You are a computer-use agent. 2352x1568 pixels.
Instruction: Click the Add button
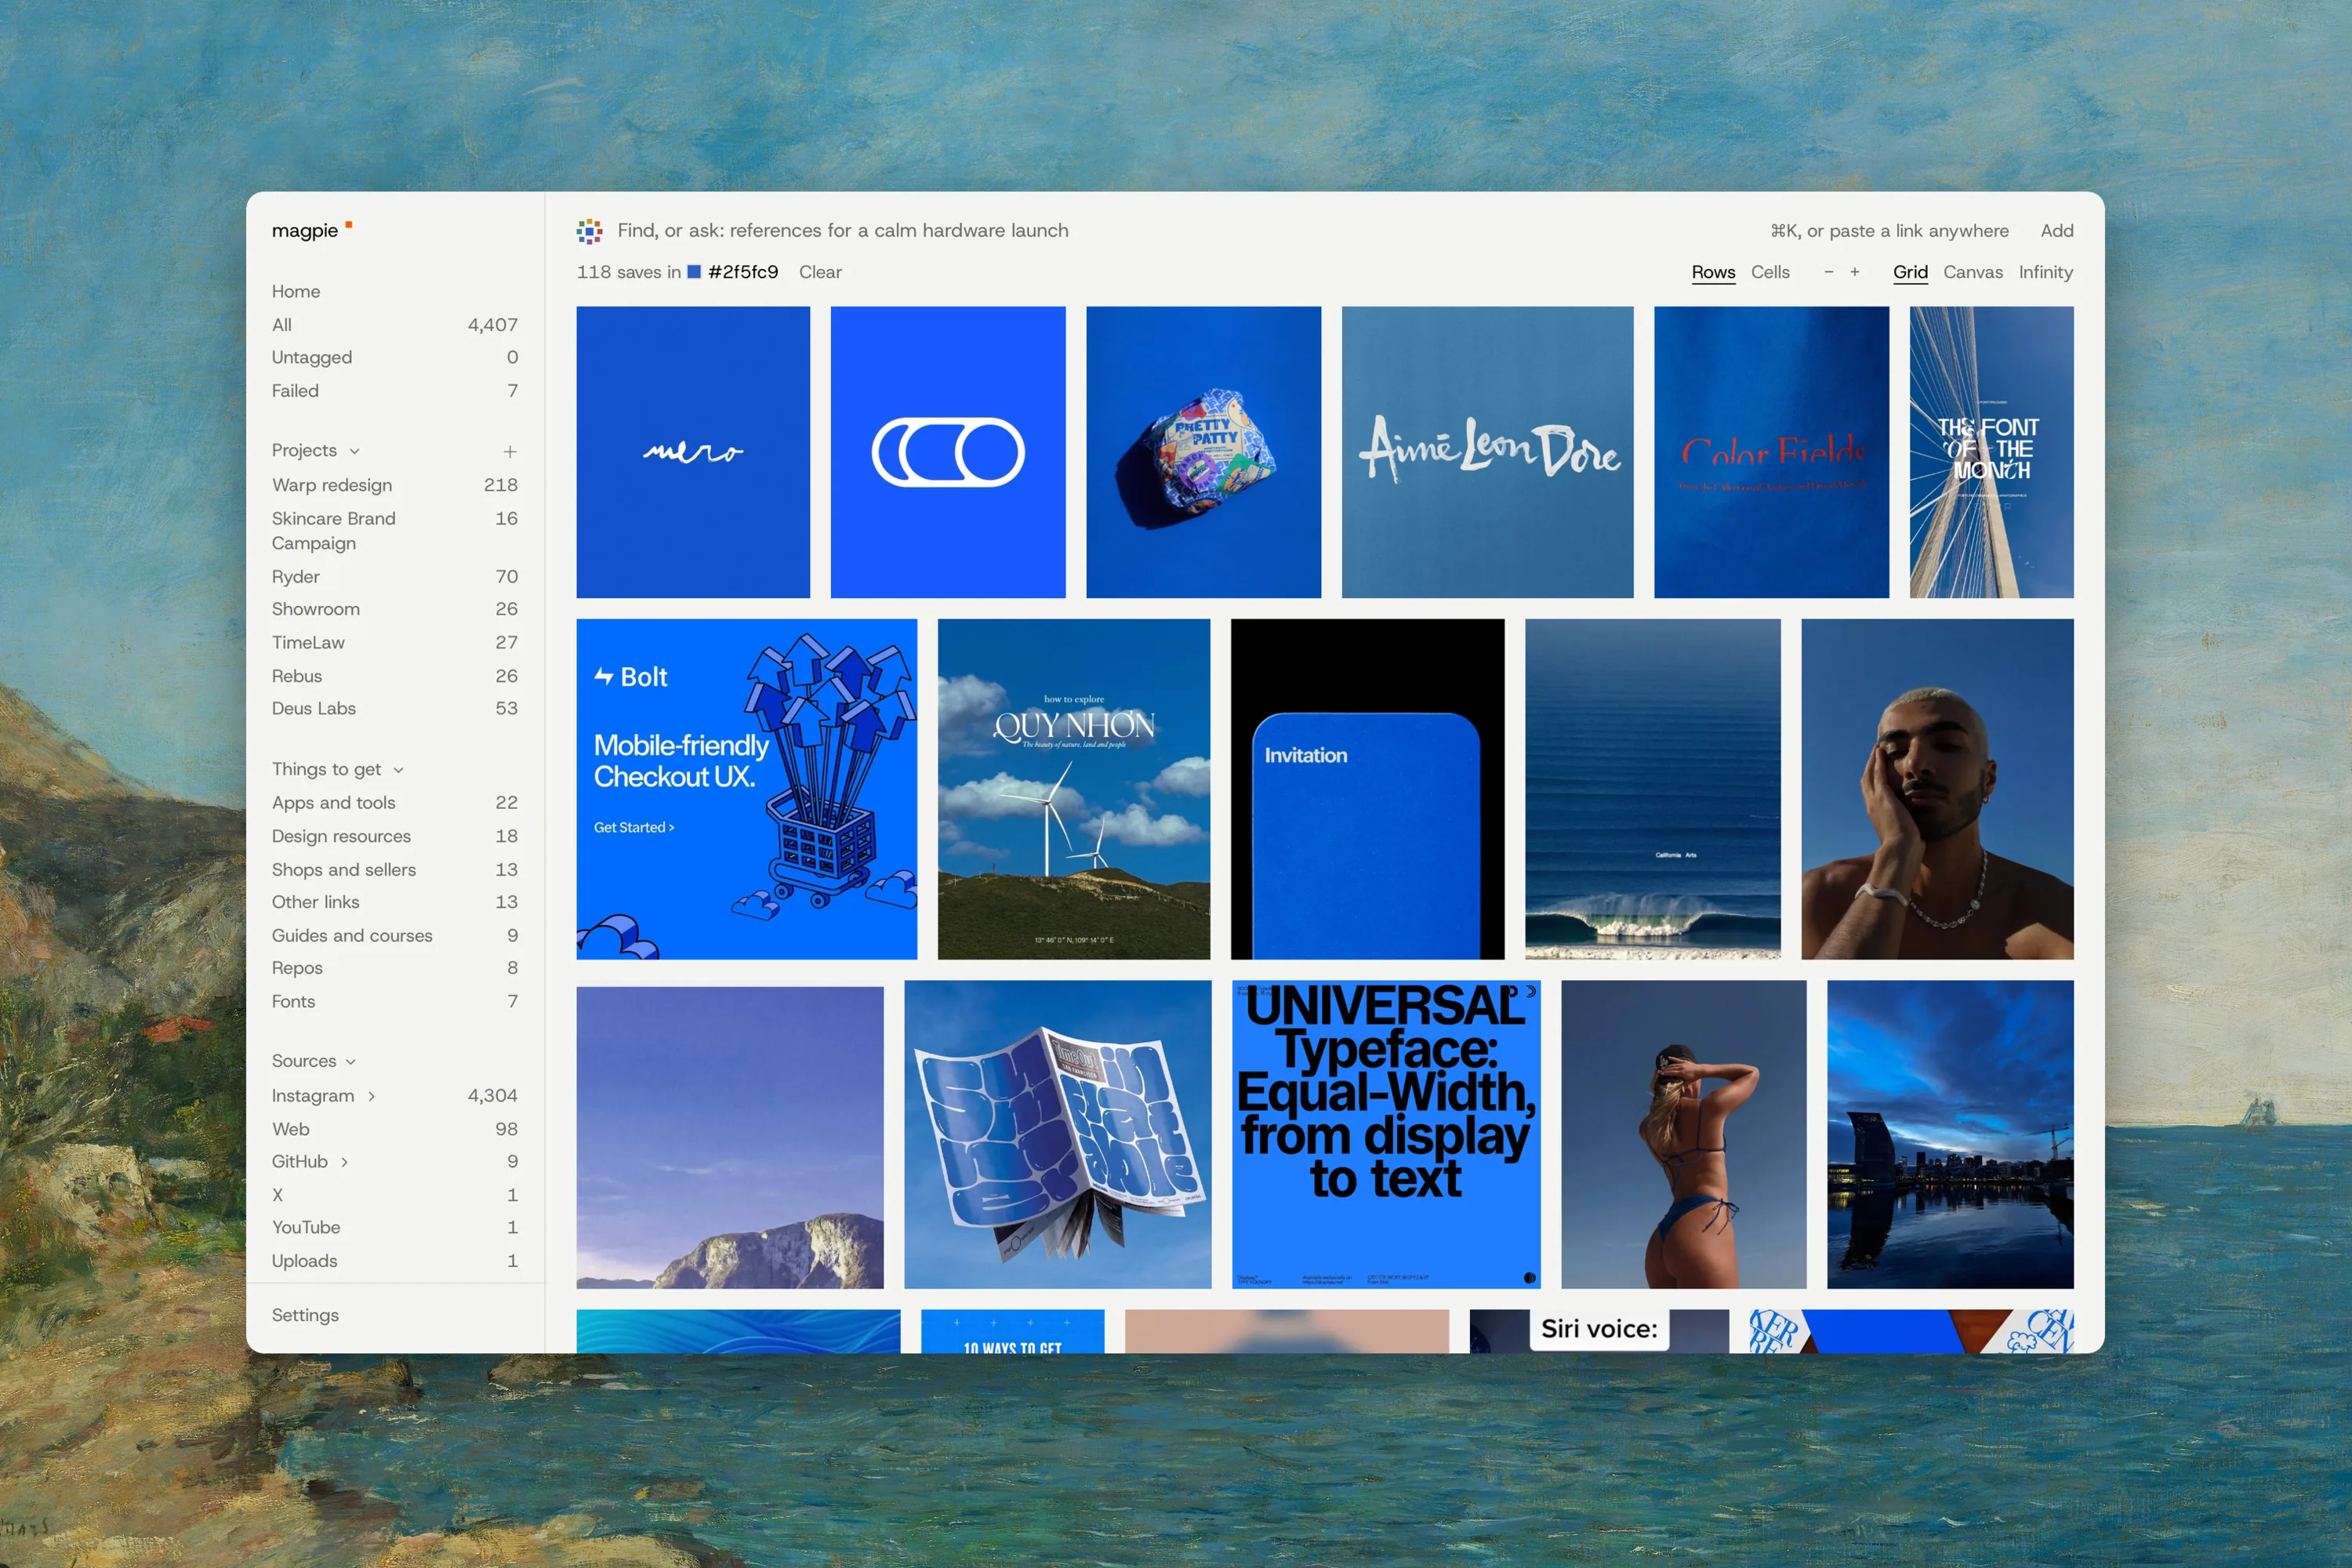(2056, 231)
